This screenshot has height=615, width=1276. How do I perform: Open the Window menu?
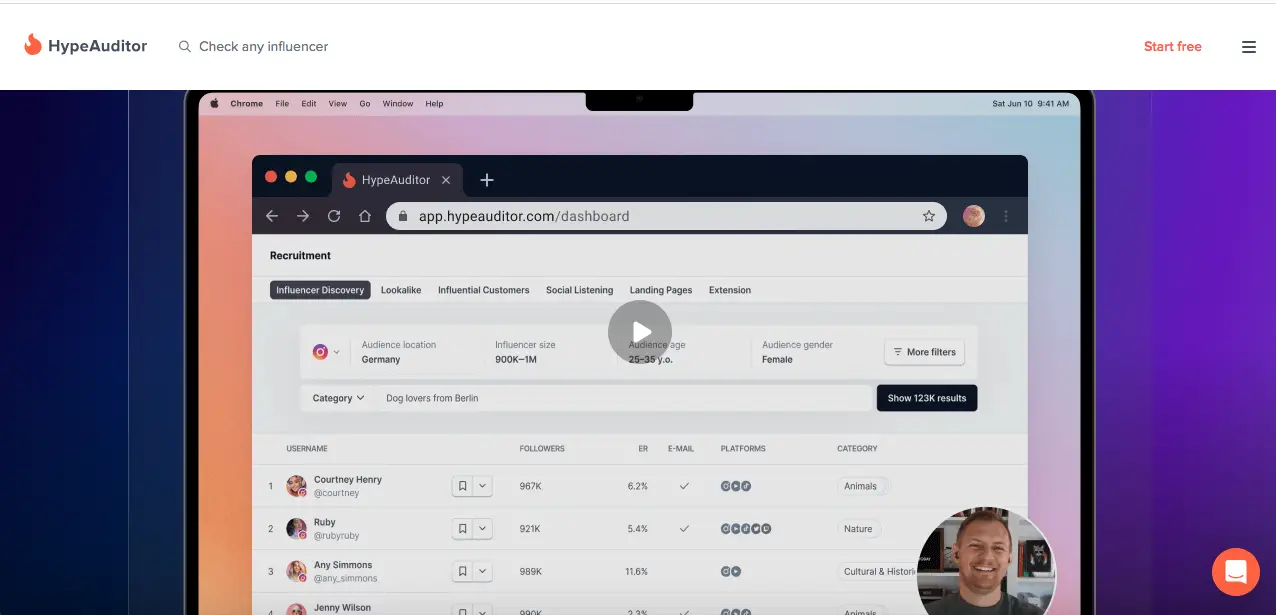398,103
